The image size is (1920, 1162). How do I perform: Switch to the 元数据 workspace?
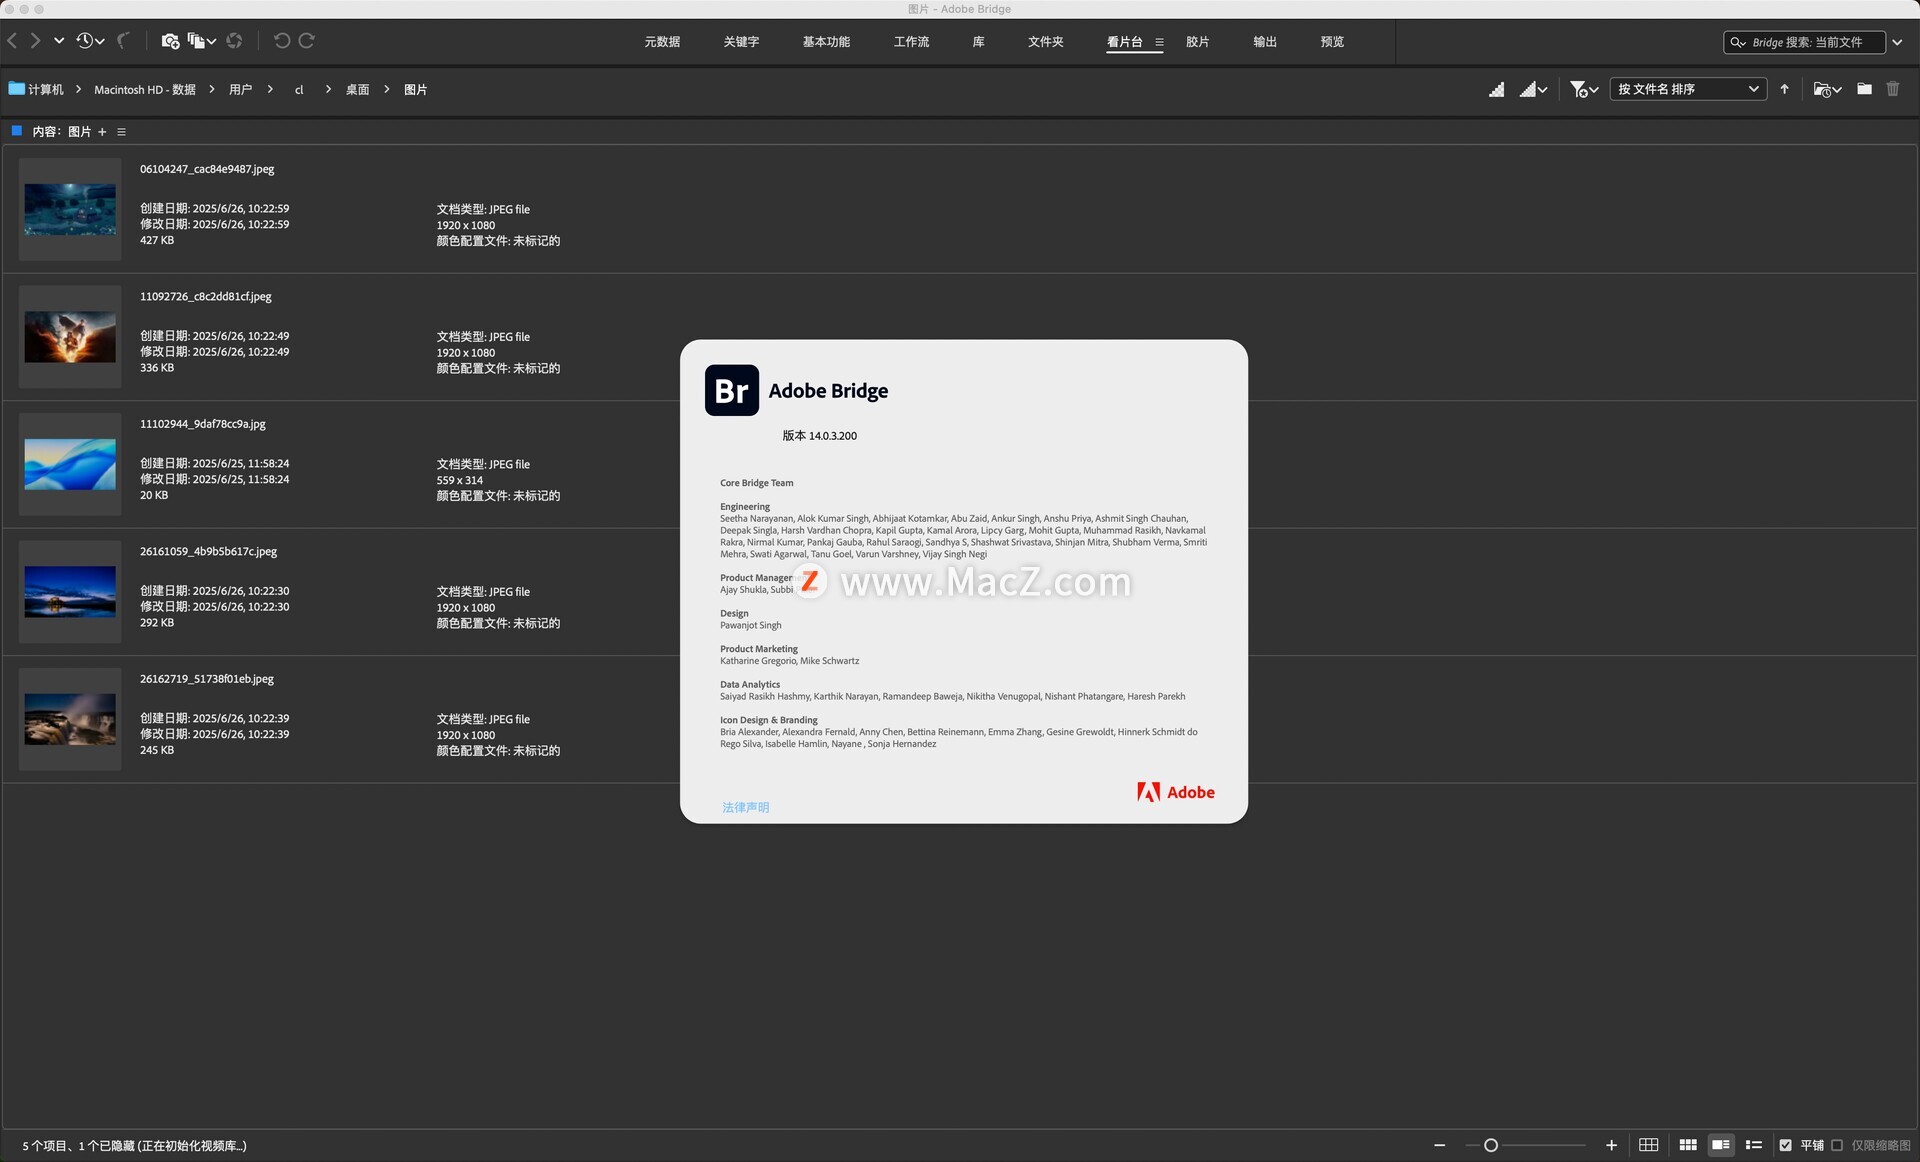coord(662,42)
